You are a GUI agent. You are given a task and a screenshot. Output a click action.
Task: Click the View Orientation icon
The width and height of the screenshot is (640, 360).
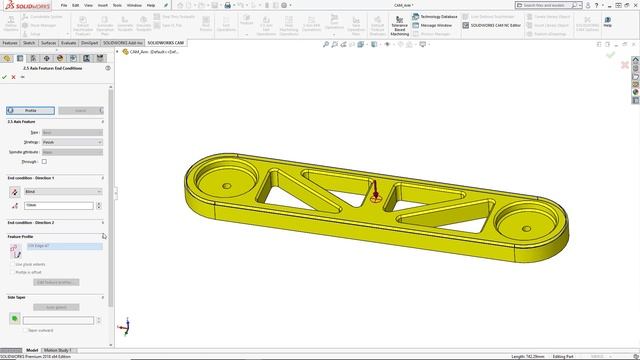(x=361, y=44)
